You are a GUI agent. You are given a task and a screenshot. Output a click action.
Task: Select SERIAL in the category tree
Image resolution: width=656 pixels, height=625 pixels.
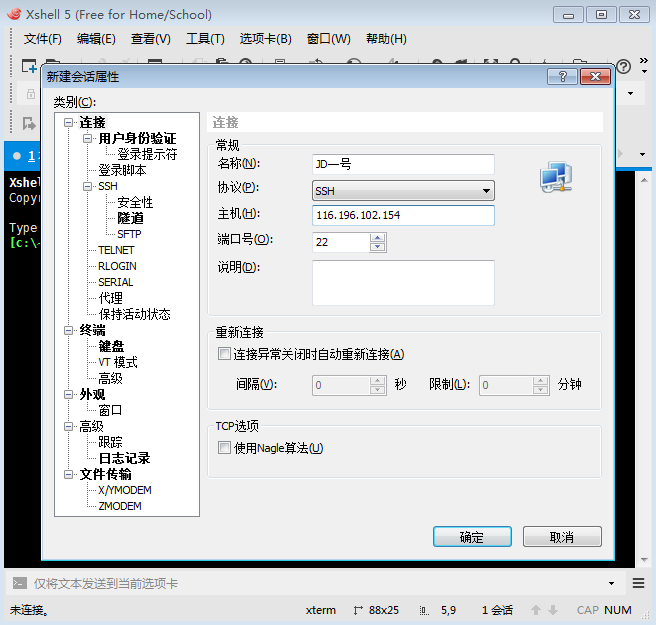tap(115, 282)
